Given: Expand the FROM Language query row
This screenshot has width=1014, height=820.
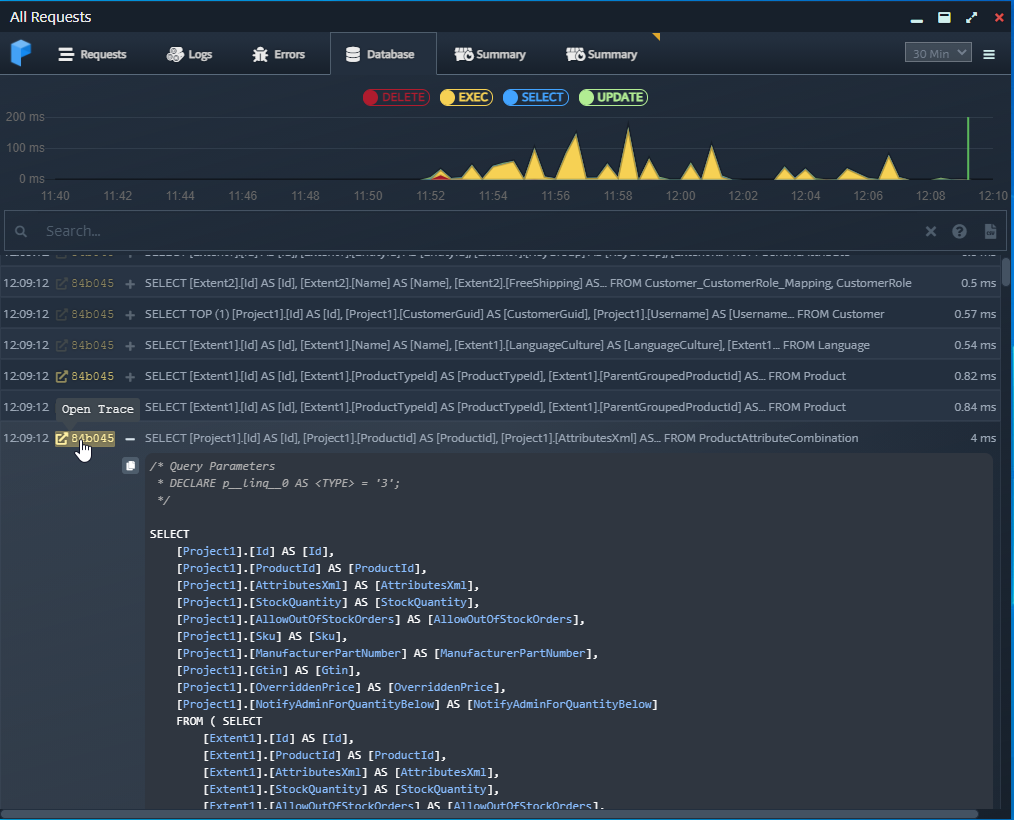Looking at the screenshot, I should click(x=130, y=346).
